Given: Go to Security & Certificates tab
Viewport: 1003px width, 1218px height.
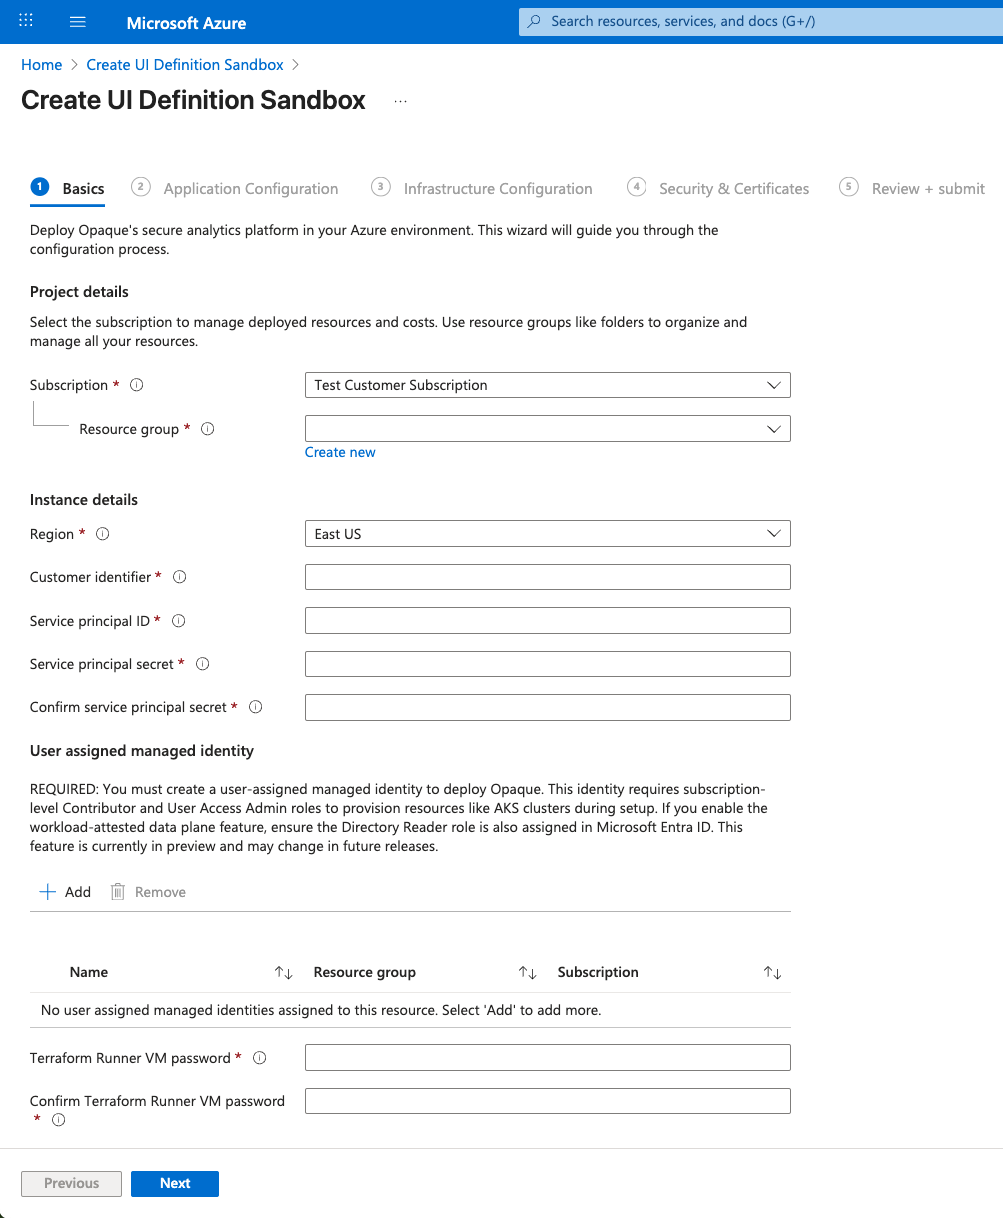Looking at the screenshot, I should 719,188.
